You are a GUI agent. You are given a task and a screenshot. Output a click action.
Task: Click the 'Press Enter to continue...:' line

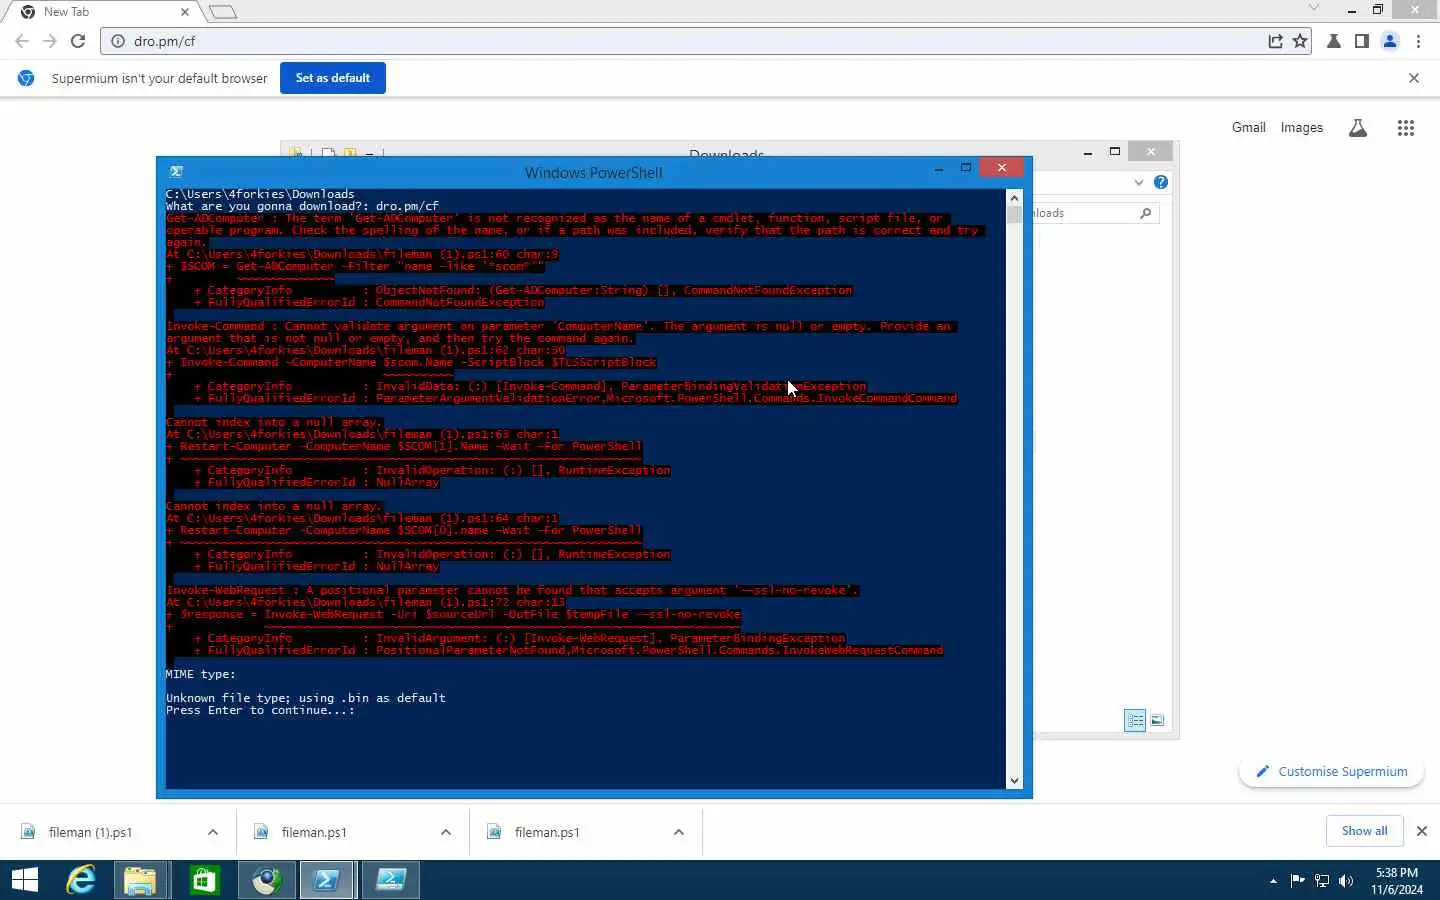point(260,710)
